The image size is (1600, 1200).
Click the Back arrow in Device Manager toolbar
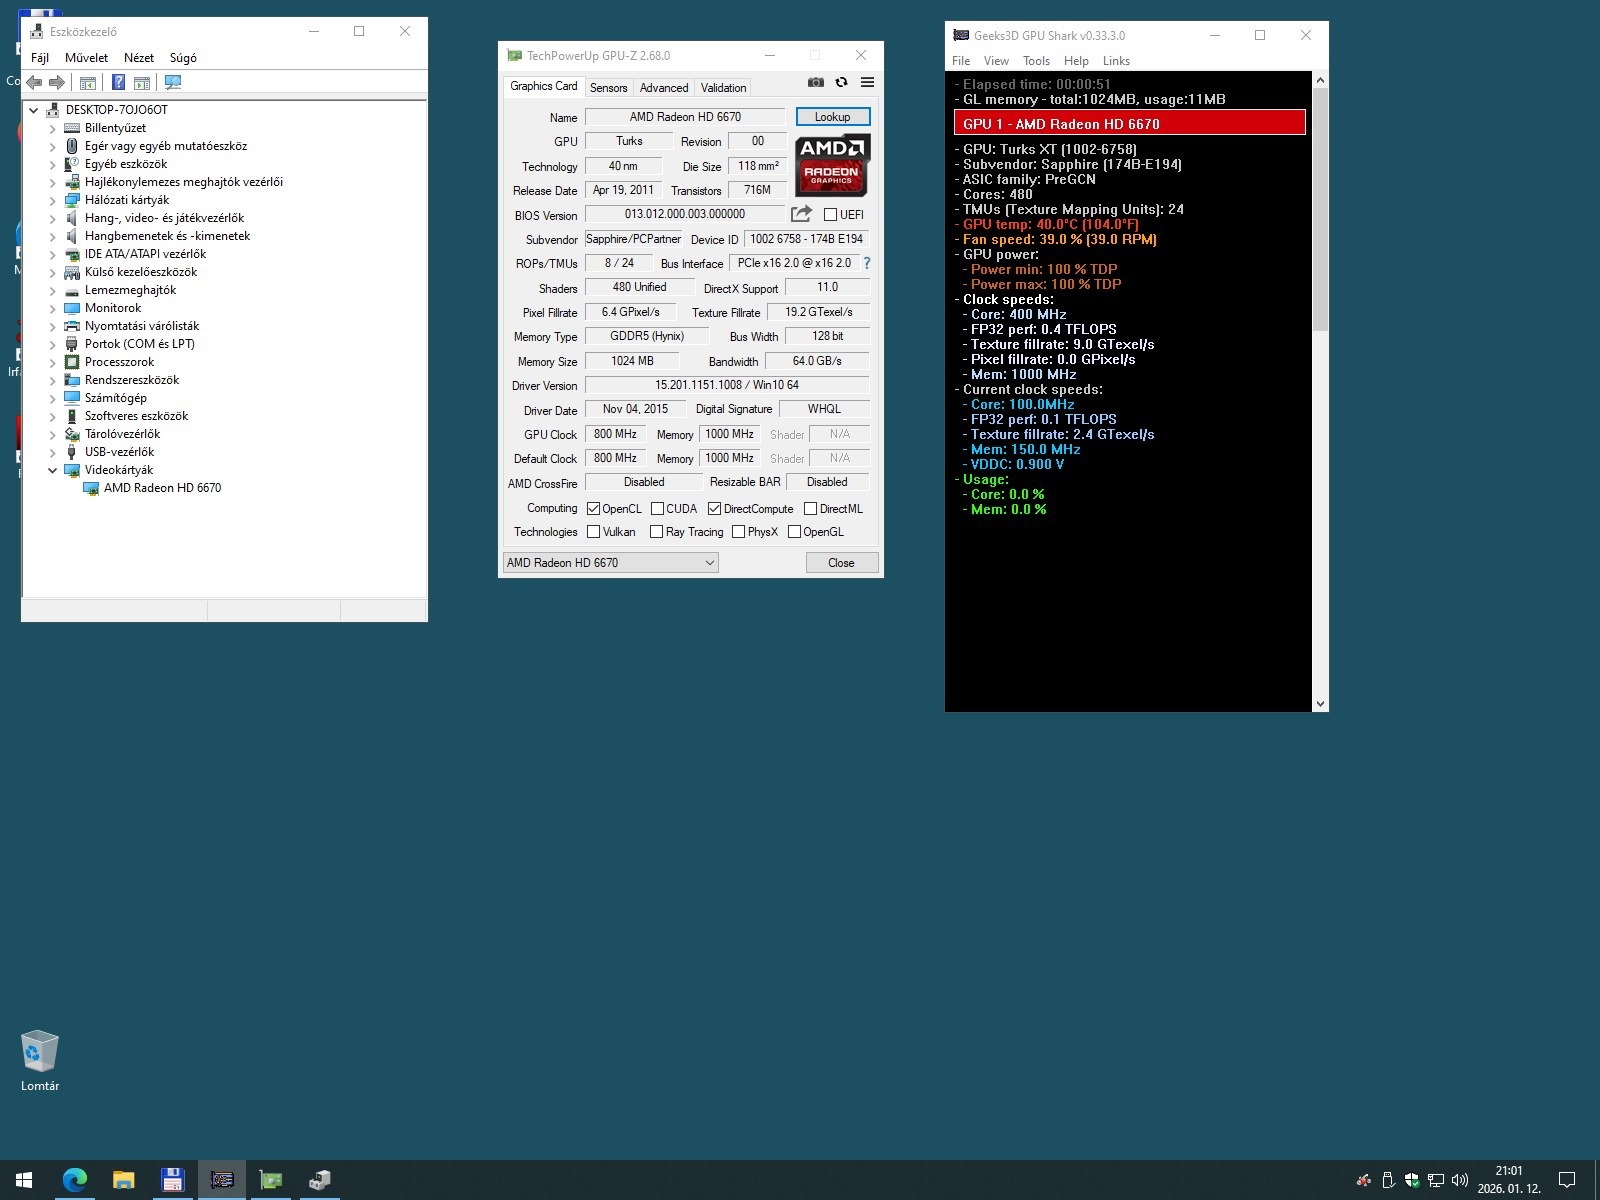coord(35,83)
